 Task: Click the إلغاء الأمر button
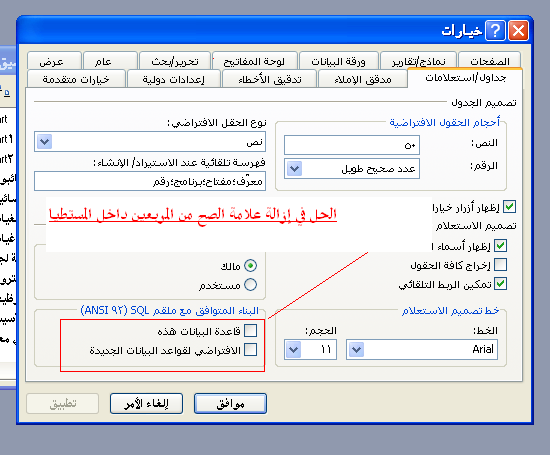coord(147,404)
